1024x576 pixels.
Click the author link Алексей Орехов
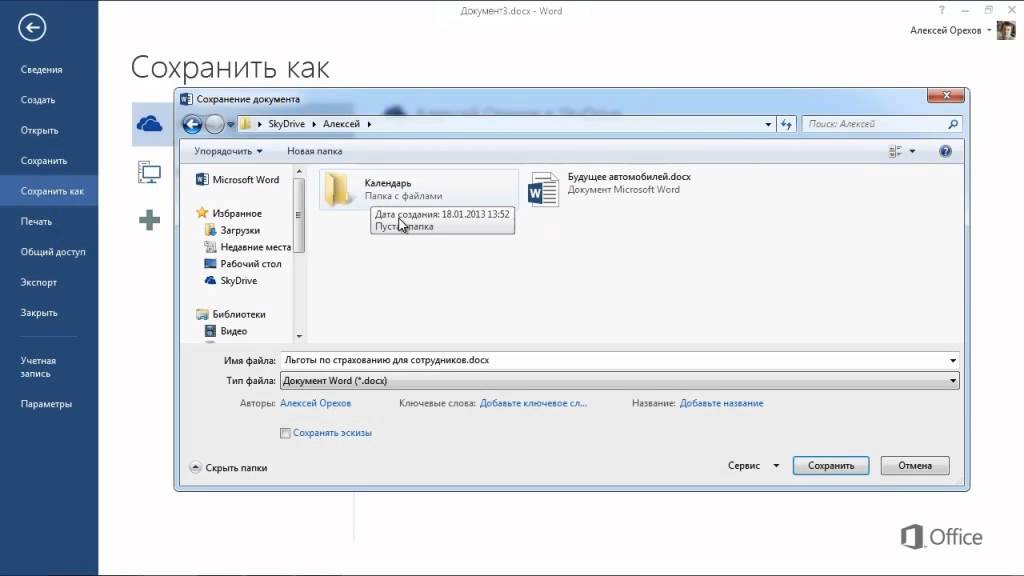tap(315, 404)
